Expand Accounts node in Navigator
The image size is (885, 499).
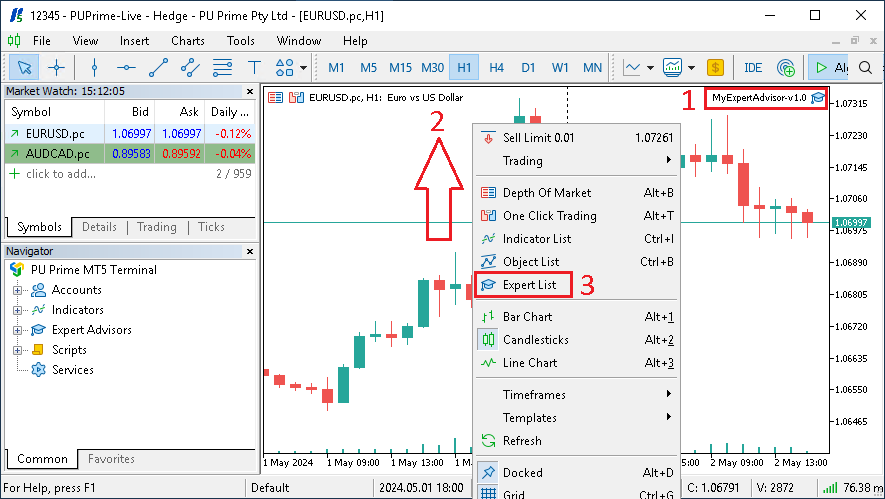[17, 290]
